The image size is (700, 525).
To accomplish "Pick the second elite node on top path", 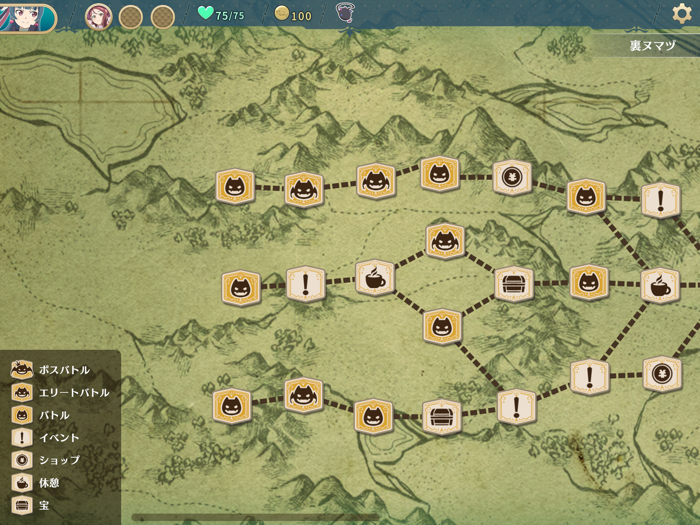I will [x=376, y=181].
